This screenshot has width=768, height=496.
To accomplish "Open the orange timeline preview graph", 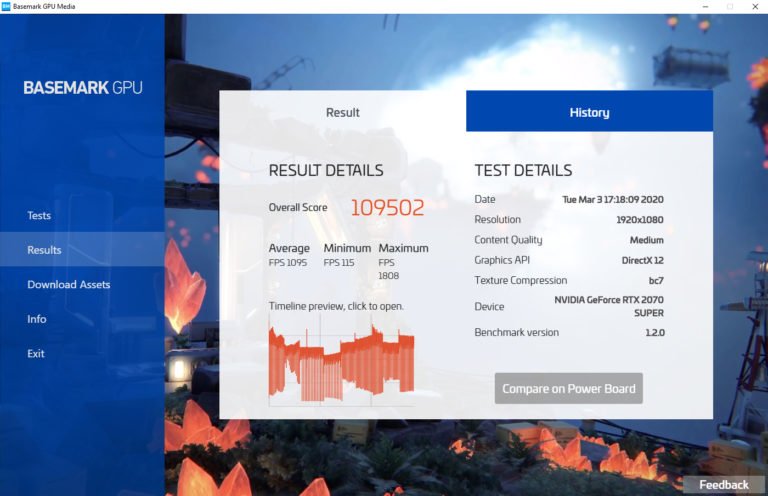I will pyautogui.click(x=341, y=363).
